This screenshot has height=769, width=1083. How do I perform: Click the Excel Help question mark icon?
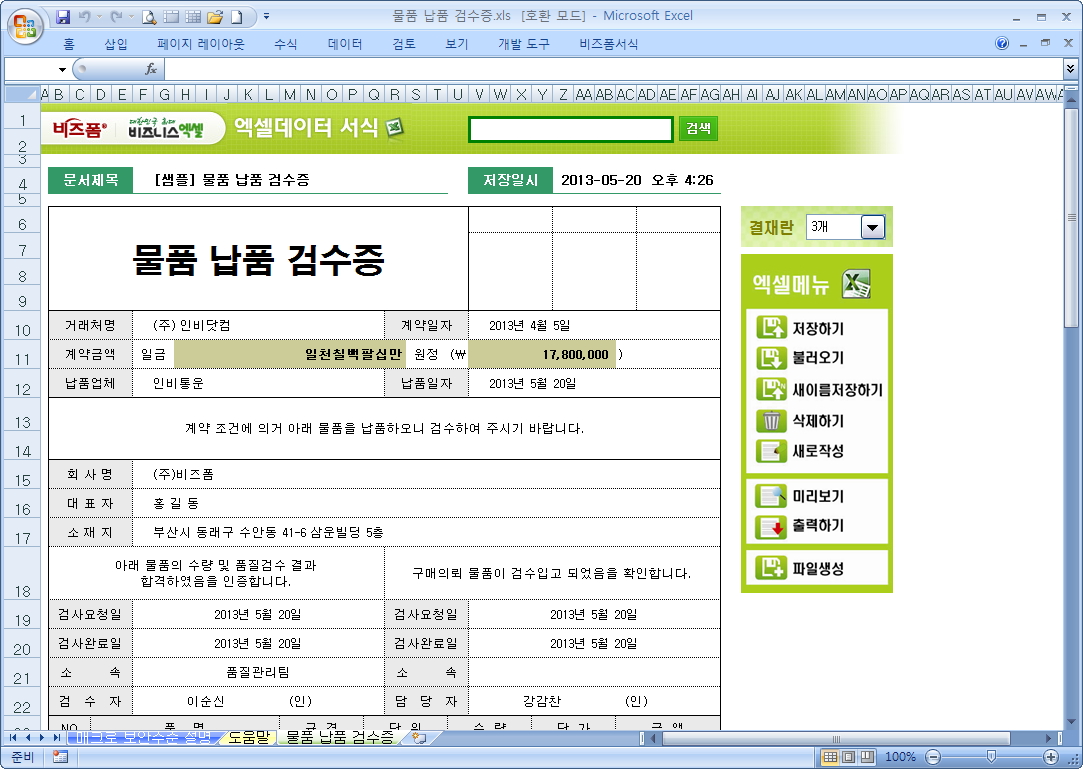tap(1002, 44)
